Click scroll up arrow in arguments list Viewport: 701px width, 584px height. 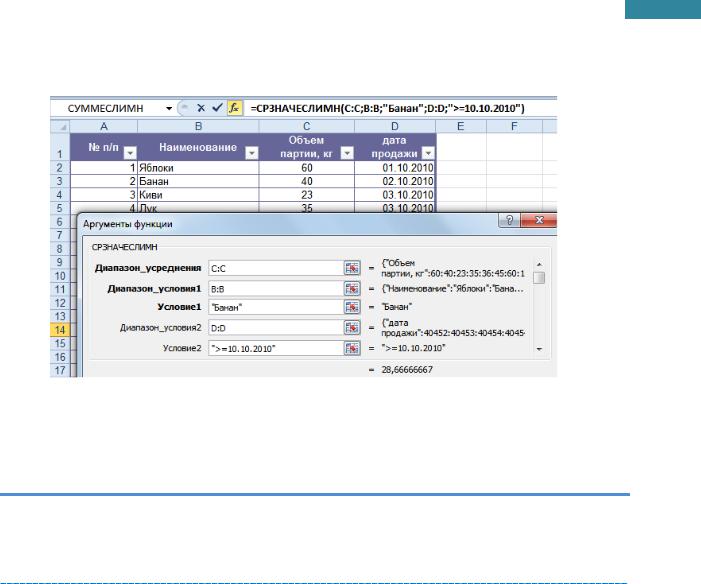coord(539,264)
